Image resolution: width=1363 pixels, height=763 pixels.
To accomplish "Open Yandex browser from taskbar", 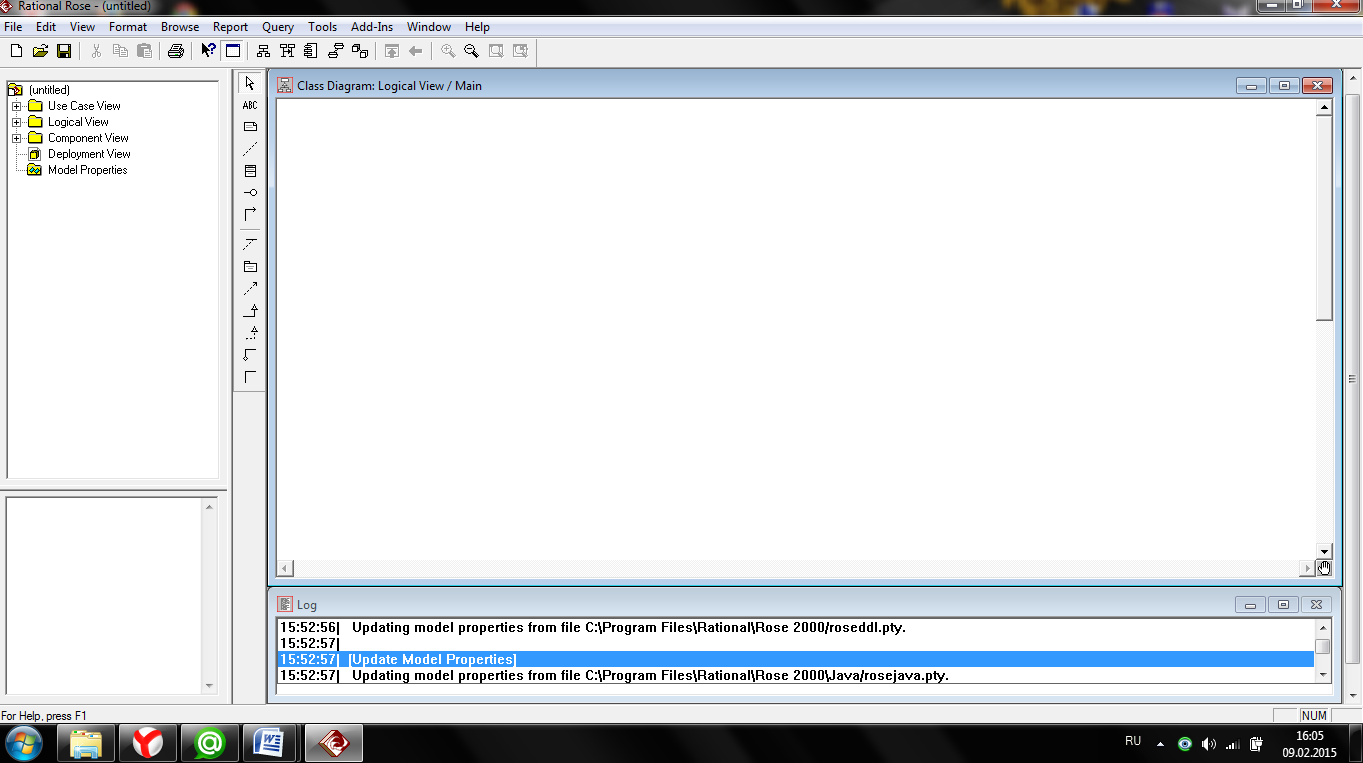I will 148,743.
